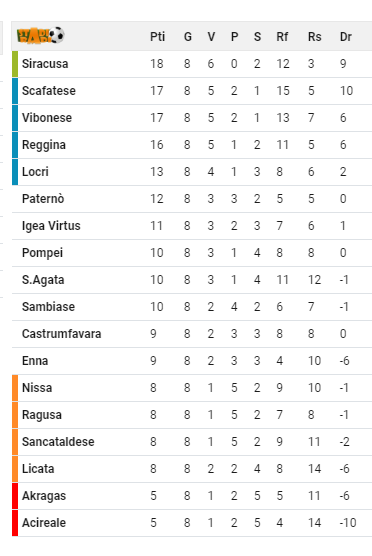This screenshot has height=556, width=372.
Task: Click the Dr column header
Action: tap(346, 37)
